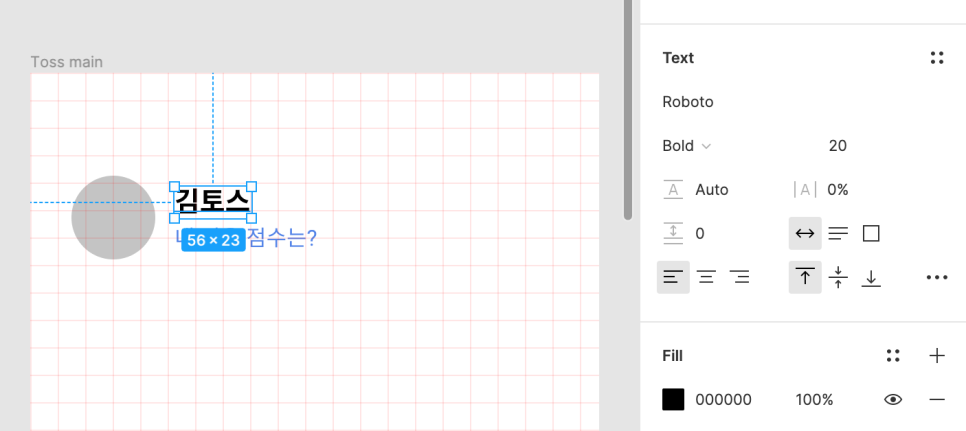Viewport: 966px width, 431px height.
Task: Click the Text section header
Action: [x=678, y=58]
